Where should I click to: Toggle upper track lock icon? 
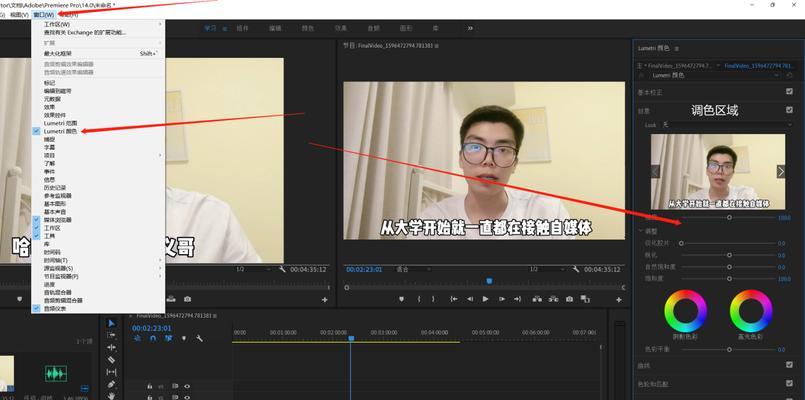click(149, 386)
